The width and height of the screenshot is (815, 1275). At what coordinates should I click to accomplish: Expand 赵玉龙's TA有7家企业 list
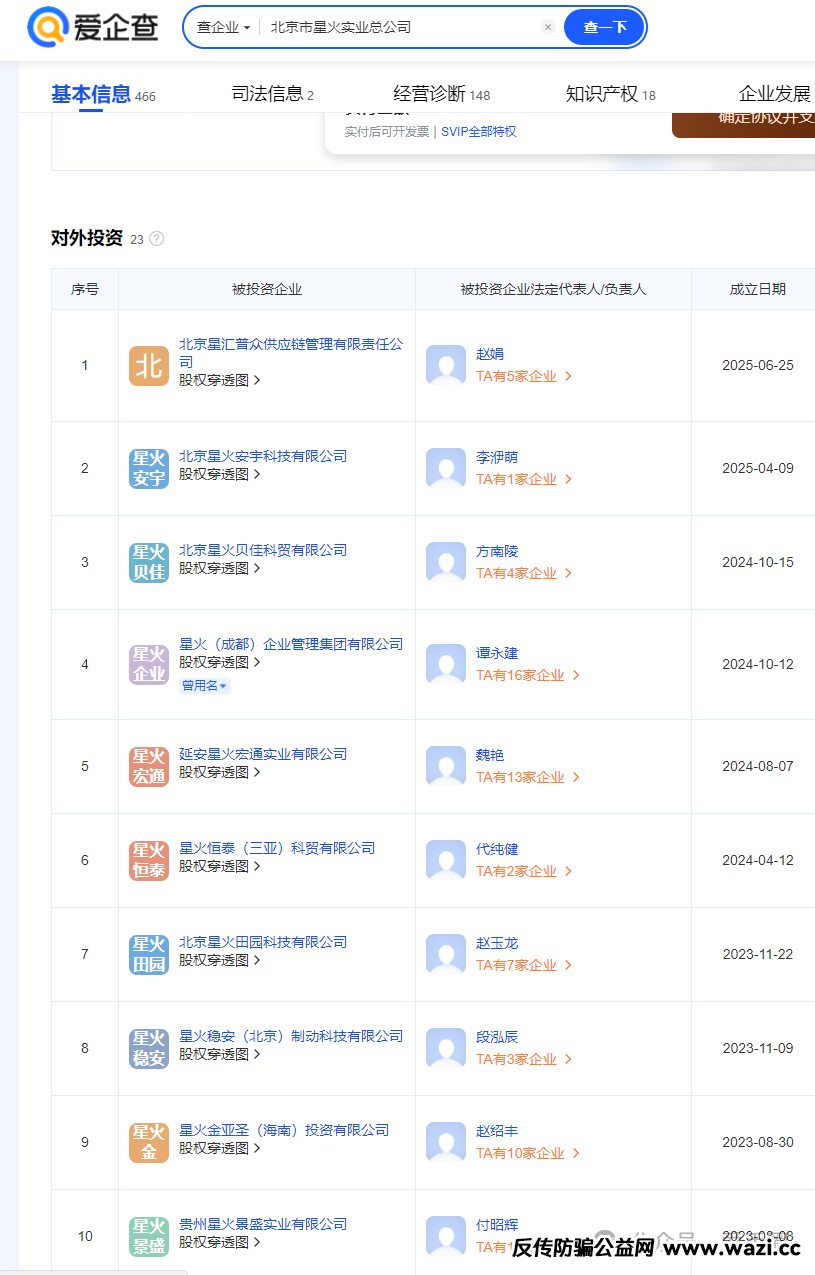(524, 965)
